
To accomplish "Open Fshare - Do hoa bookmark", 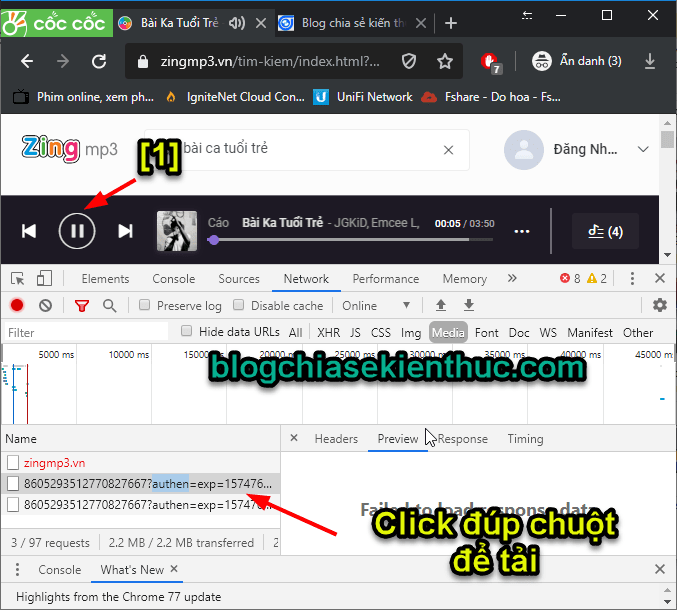I will 491,97.
